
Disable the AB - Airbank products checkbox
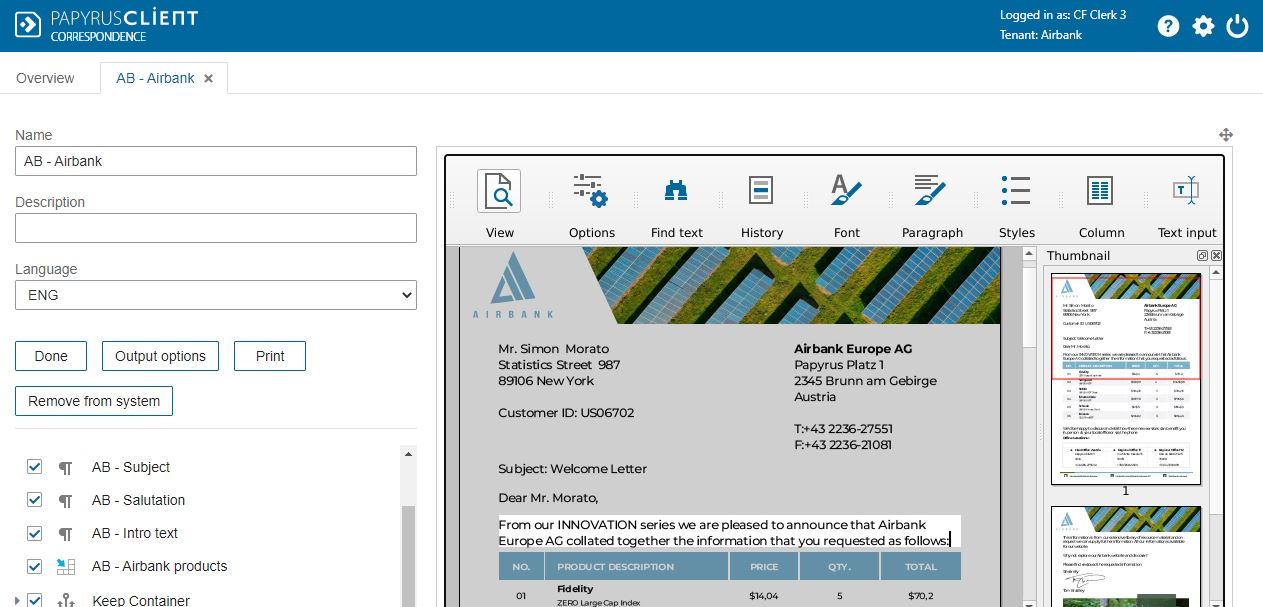[35, 566]
